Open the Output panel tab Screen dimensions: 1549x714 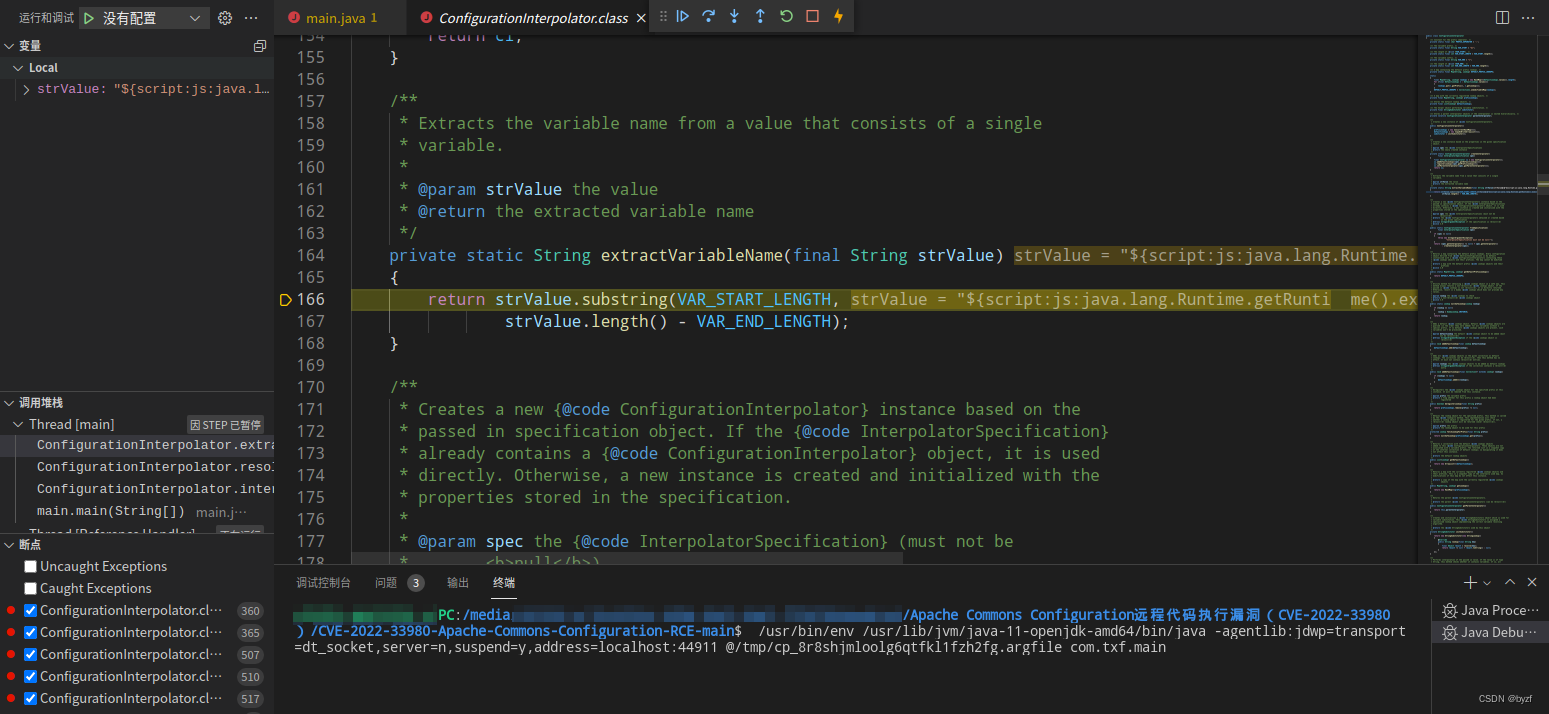click(x=458, y=582)
